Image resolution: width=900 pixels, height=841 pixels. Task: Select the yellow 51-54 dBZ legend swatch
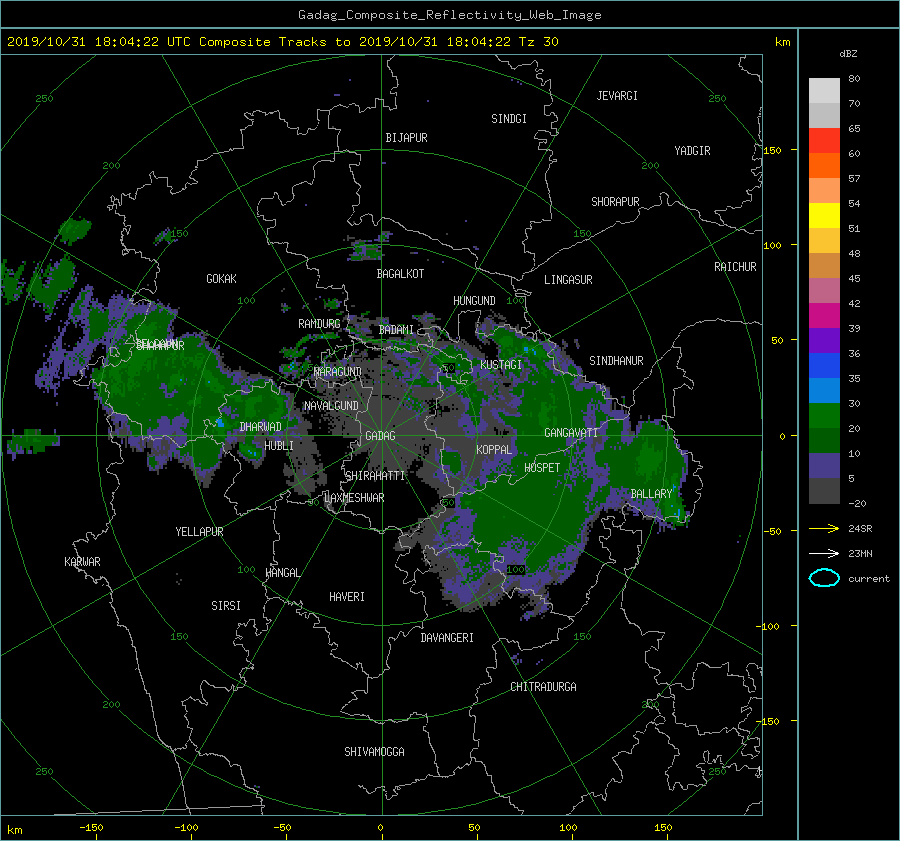point(824,216)
